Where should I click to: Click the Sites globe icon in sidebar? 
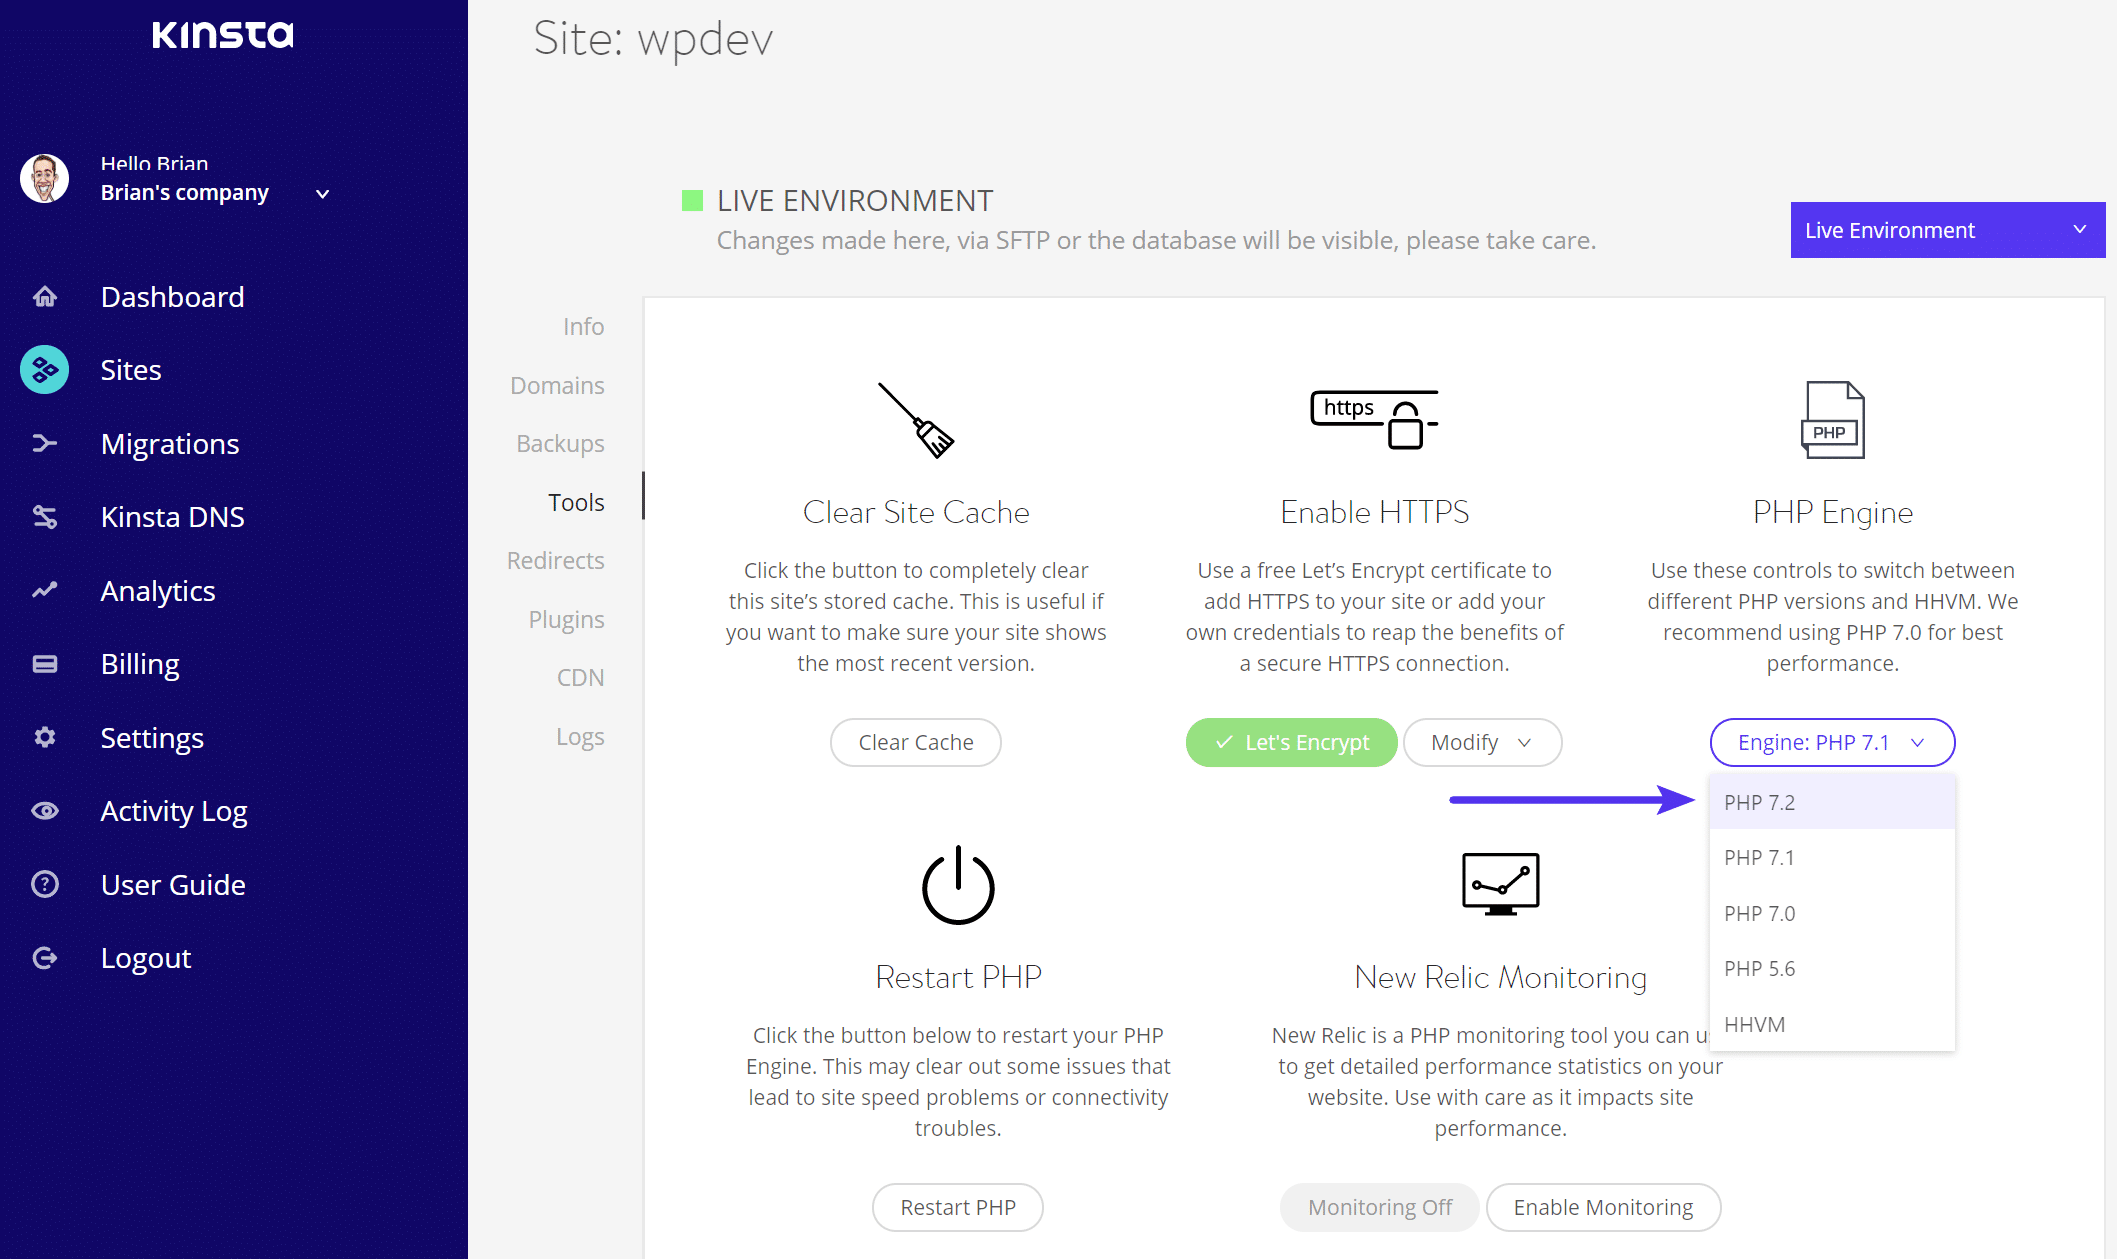click(x=45, y=369)
